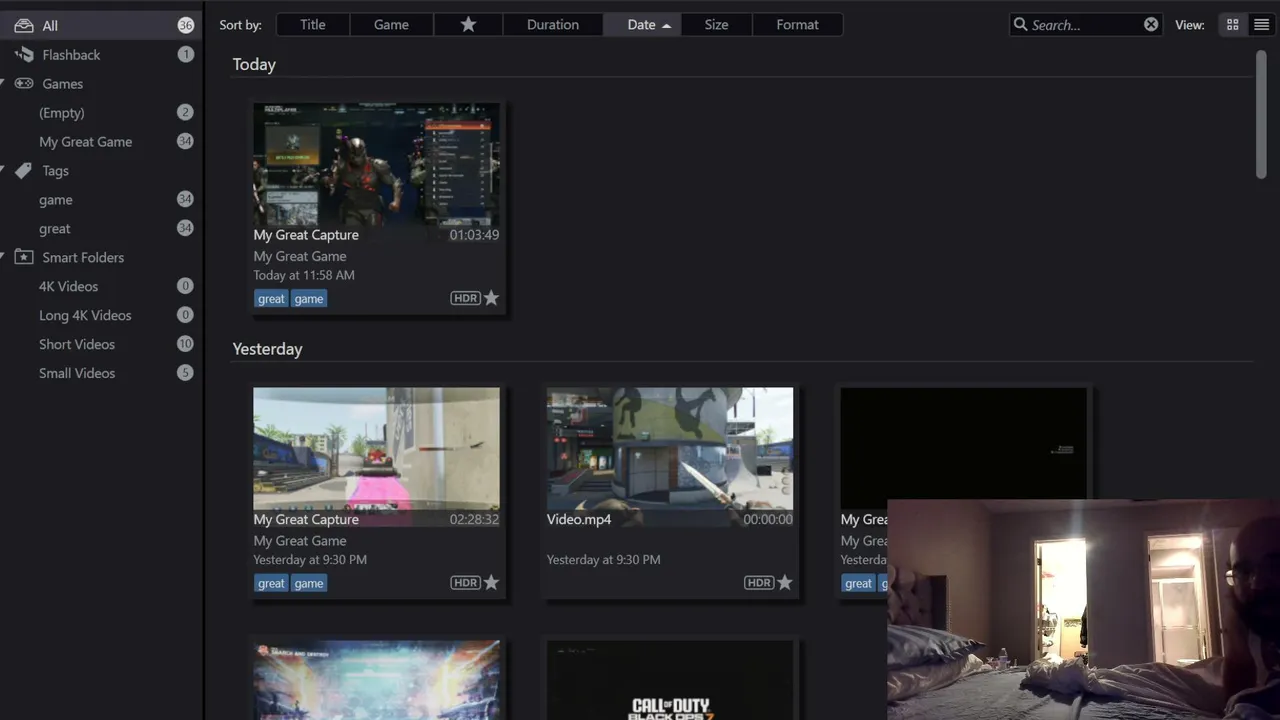Sort by Format
Screen dimensions: 1280x720
pos(797,24)
